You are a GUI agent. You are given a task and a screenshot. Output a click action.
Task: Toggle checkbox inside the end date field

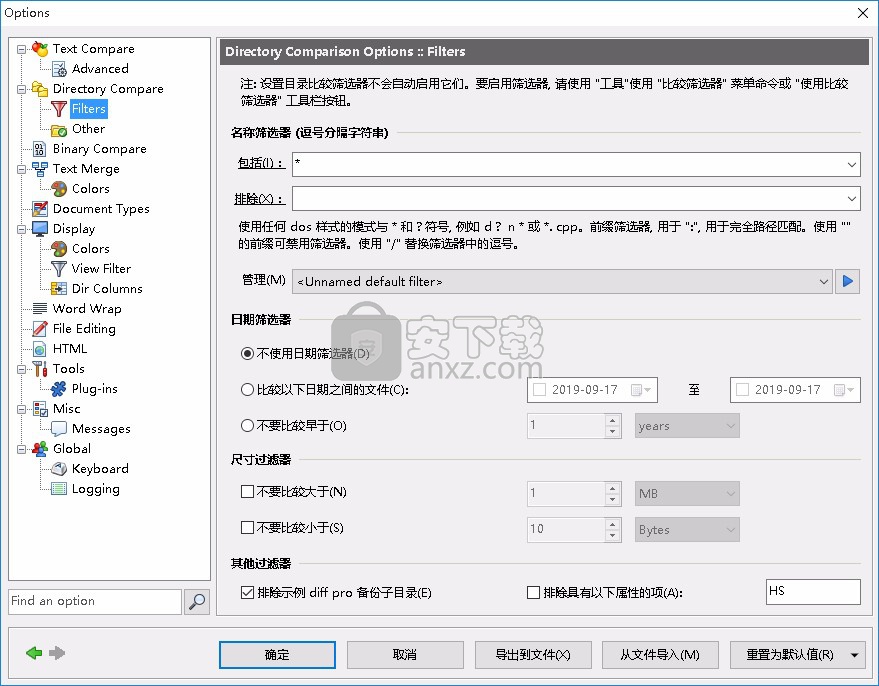742,390
